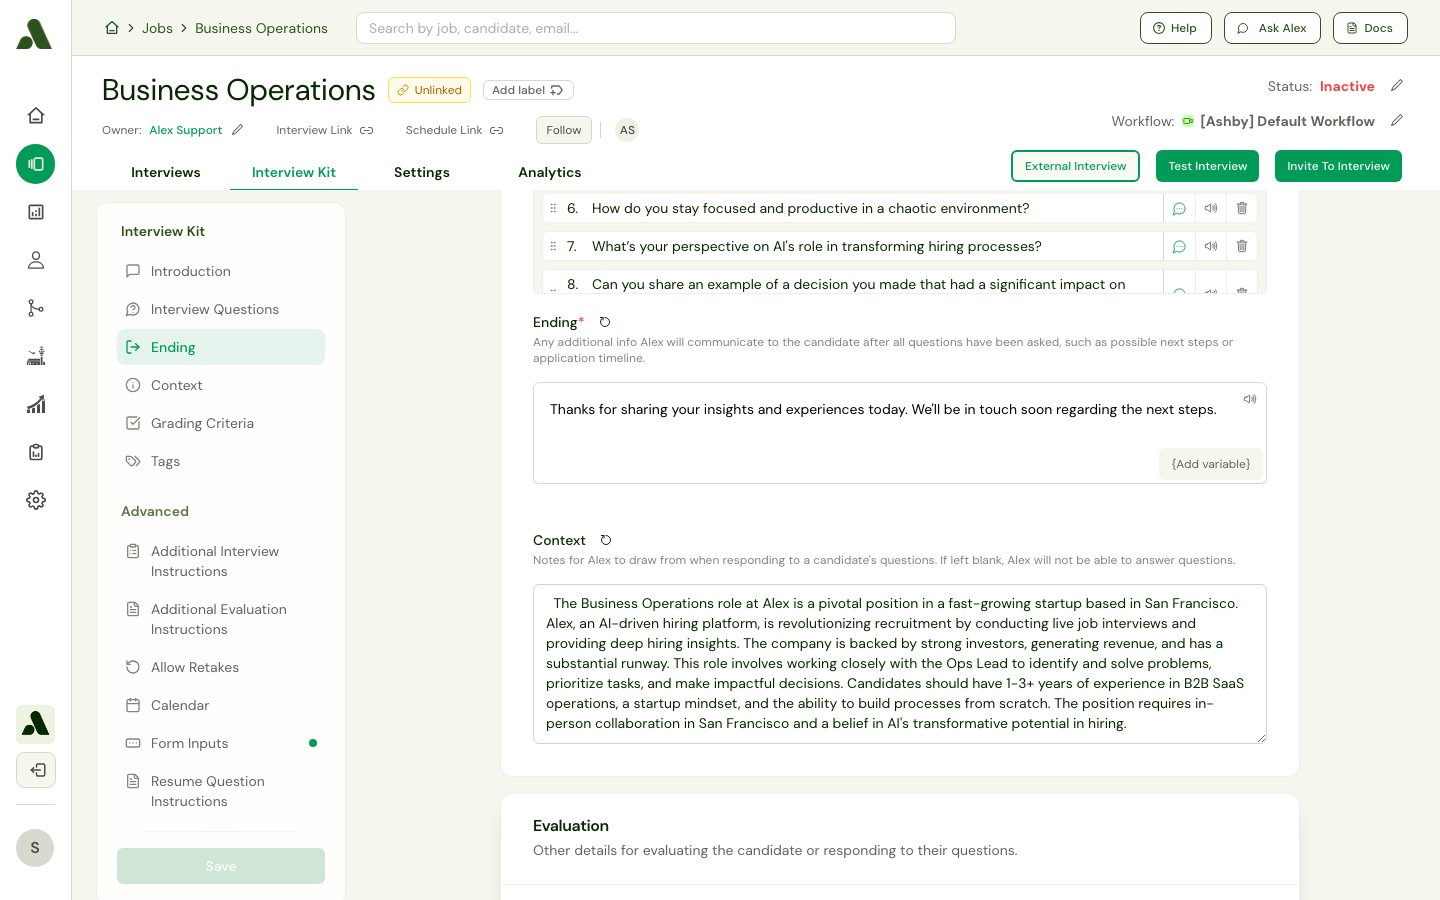Open Tags section
Viewport: 1440px width, 900px height.
tap(221, 461)
